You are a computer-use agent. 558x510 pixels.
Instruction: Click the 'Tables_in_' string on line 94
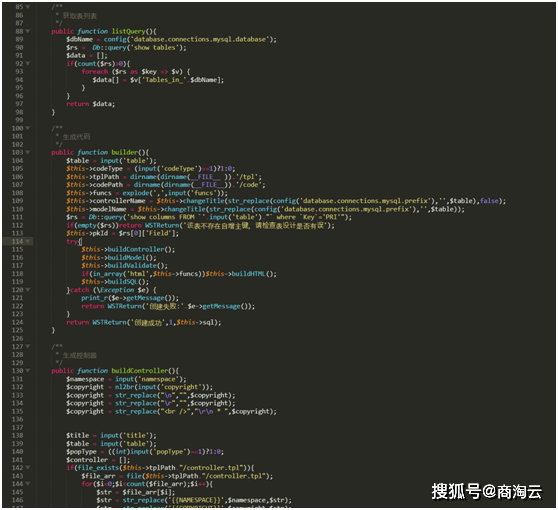[x=164, y=80]
